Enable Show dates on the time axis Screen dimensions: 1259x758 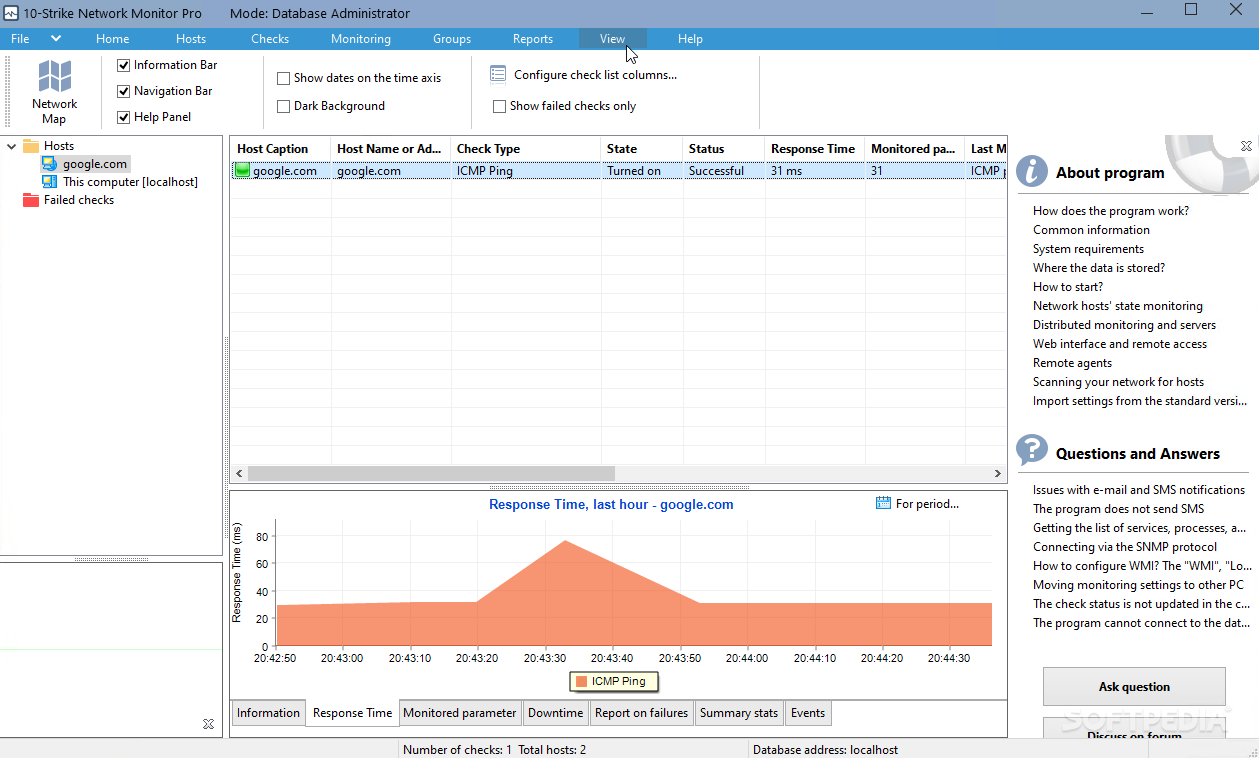point(283,78)
